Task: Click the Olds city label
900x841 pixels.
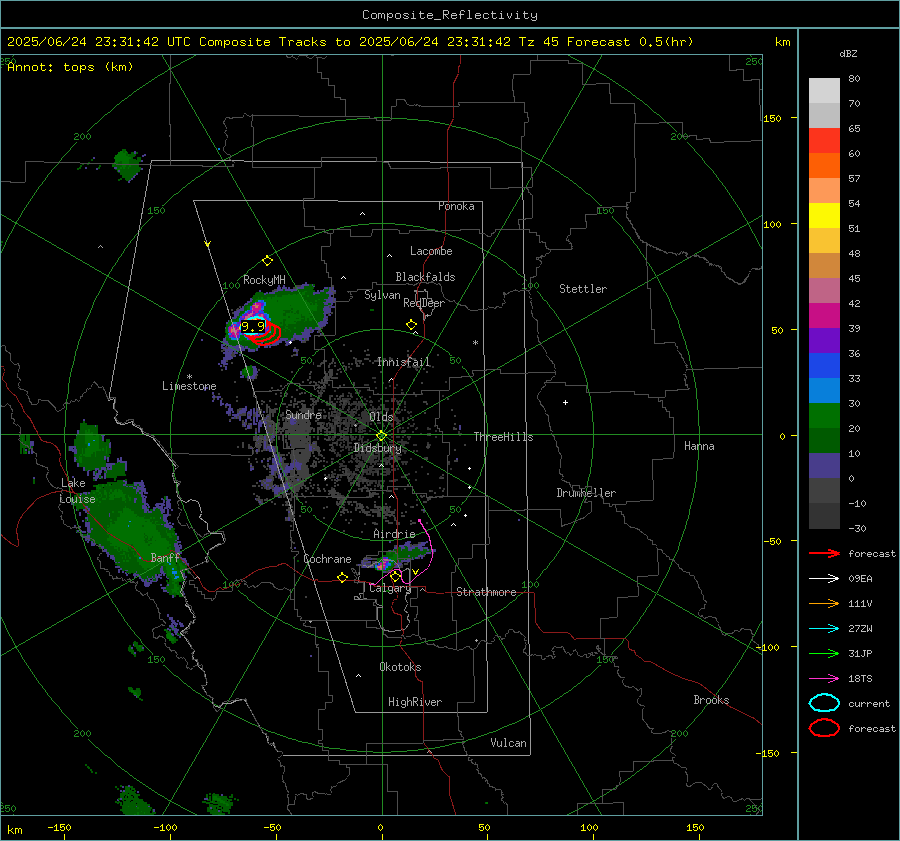Action: tap(381, 417)
